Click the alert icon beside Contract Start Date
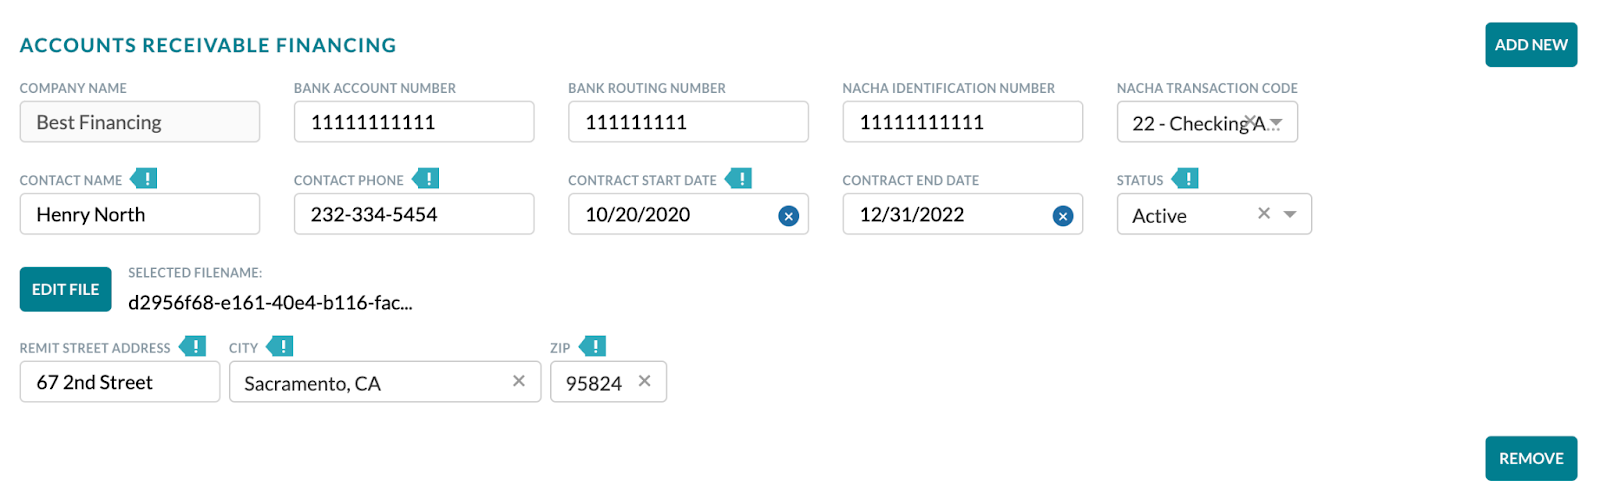Image resolution: width=1600 pixels, height=488 pixels. pos(739,179)
